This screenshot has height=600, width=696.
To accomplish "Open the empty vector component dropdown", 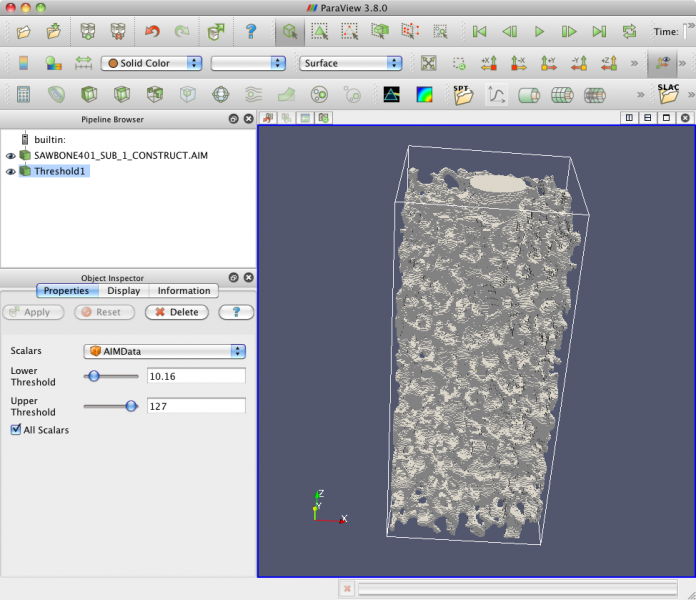I will (248, 63).
